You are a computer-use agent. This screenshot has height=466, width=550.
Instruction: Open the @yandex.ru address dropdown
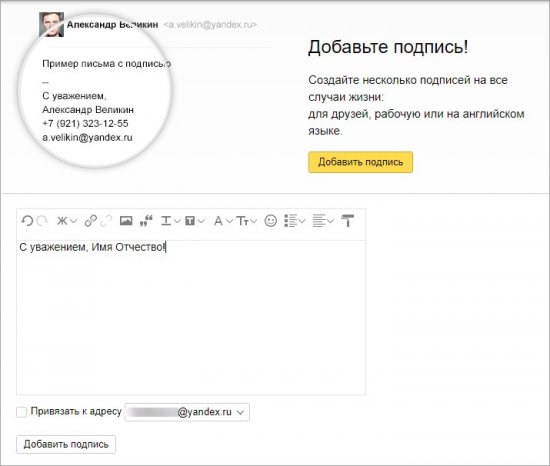point(187,412)
